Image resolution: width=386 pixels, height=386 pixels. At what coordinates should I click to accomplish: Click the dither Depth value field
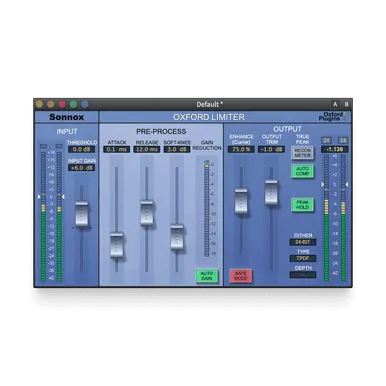[303, 275]
